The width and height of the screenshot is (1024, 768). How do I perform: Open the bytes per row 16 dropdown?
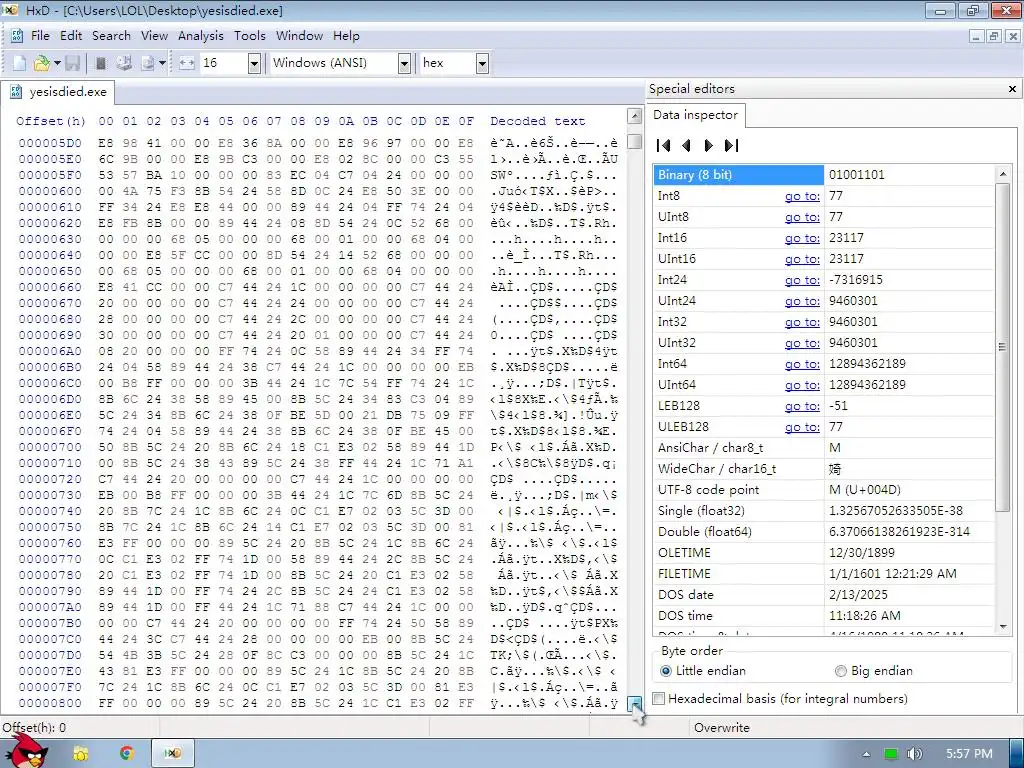[255, 63]
